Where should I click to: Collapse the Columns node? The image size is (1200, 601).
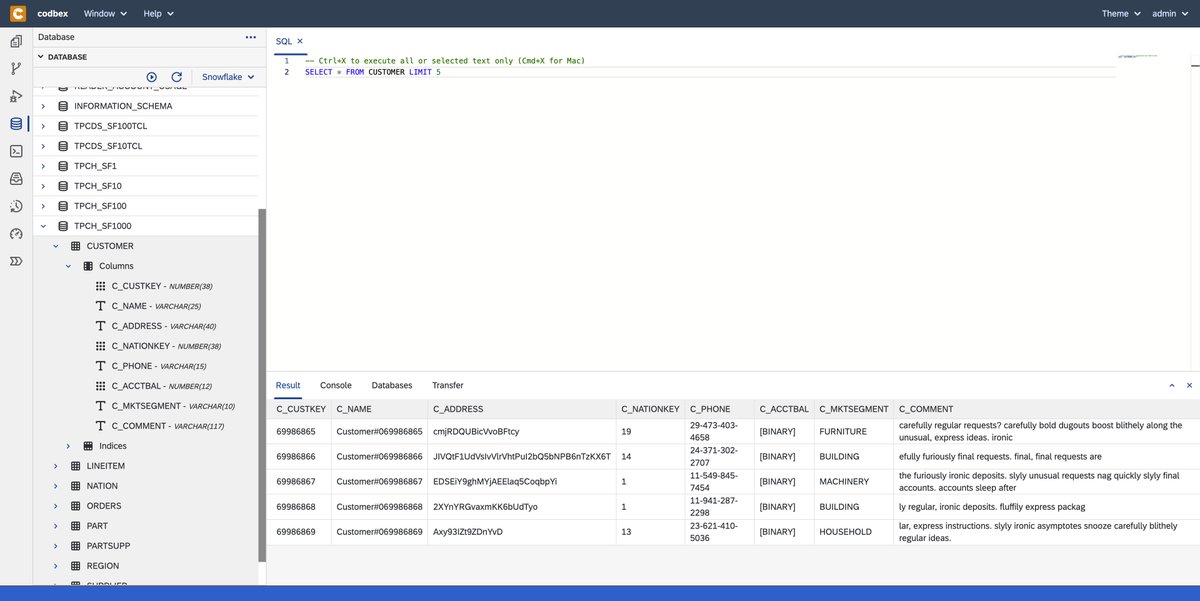coord(68,266)
